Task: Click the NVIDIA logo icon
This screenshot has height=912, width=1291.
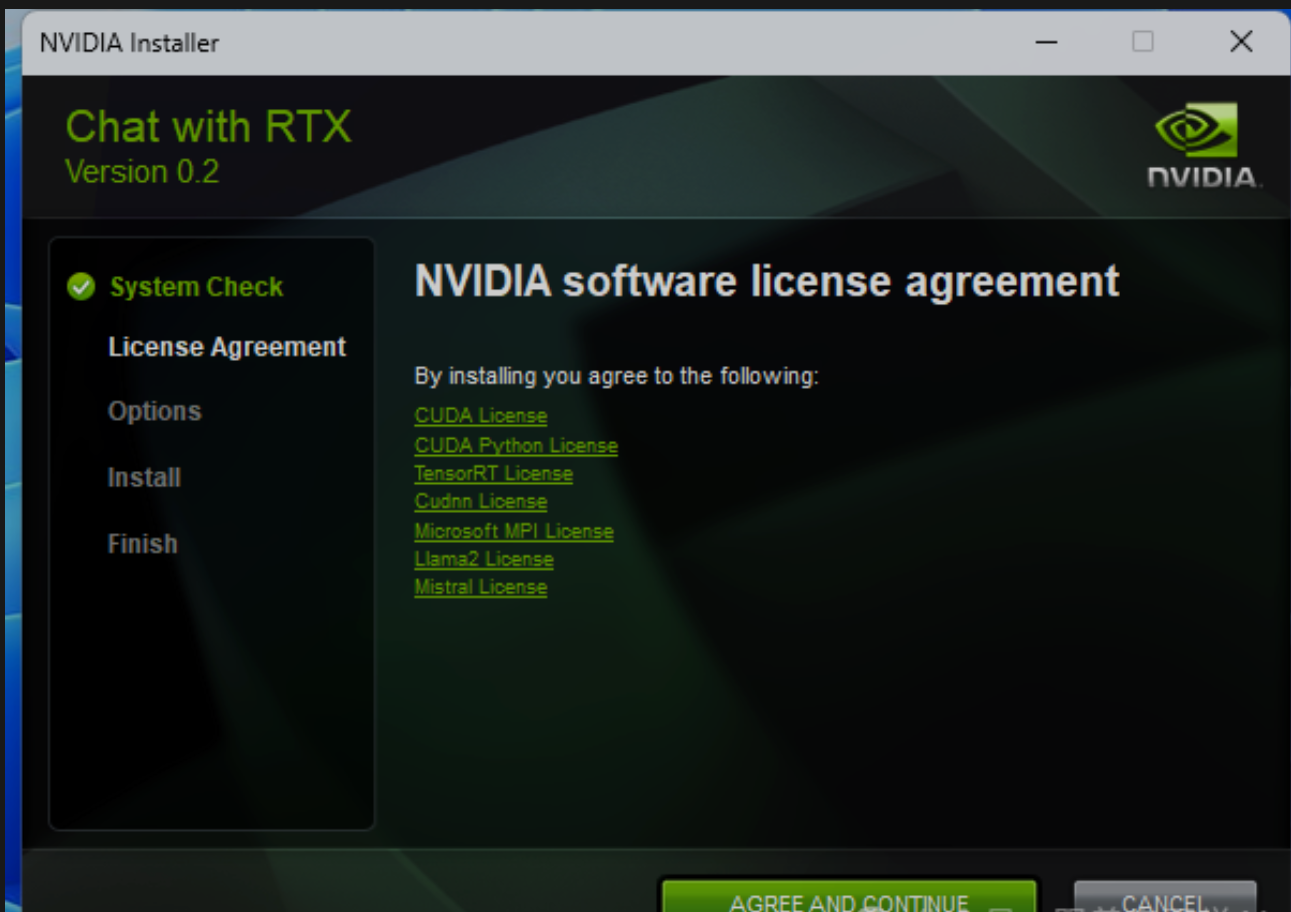Action: [1204, 146]
